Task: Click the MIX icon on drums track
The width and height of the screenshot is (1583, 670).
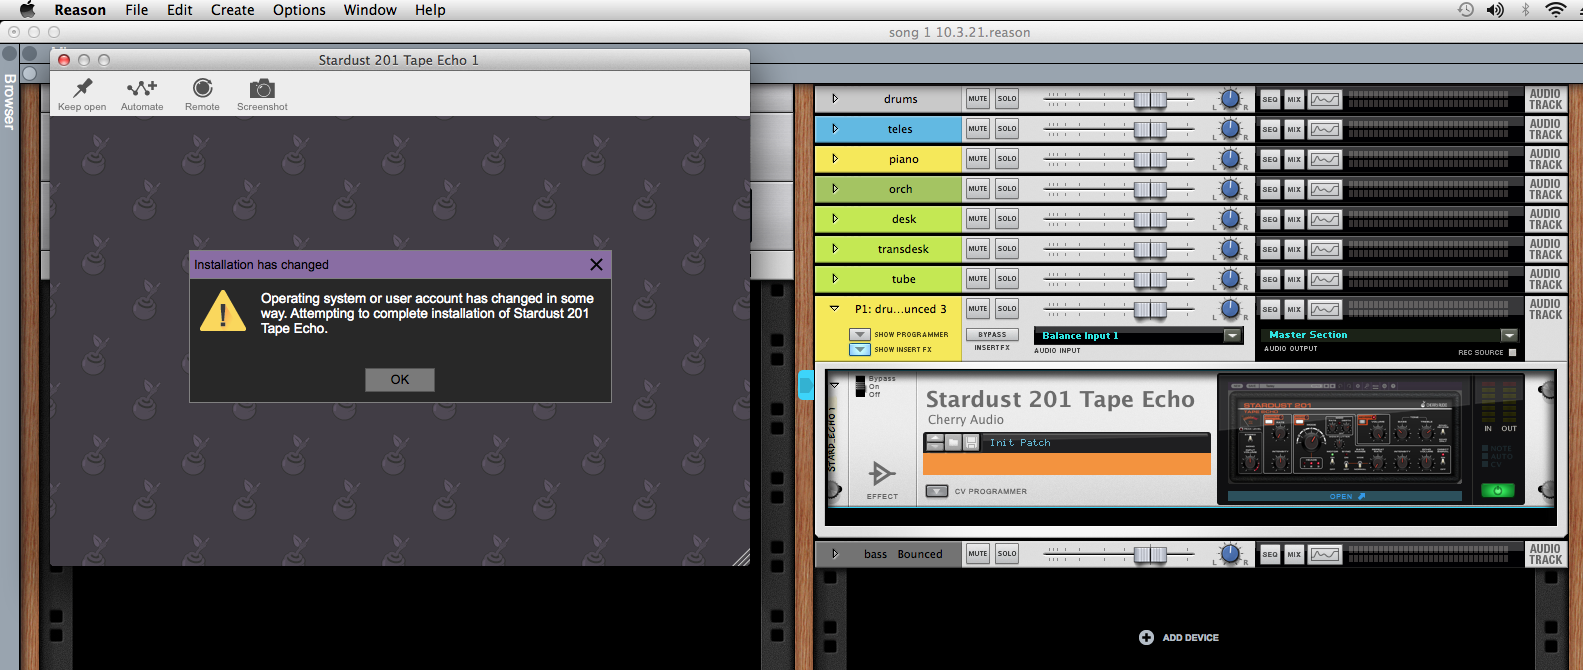Action: (1294, 99)
